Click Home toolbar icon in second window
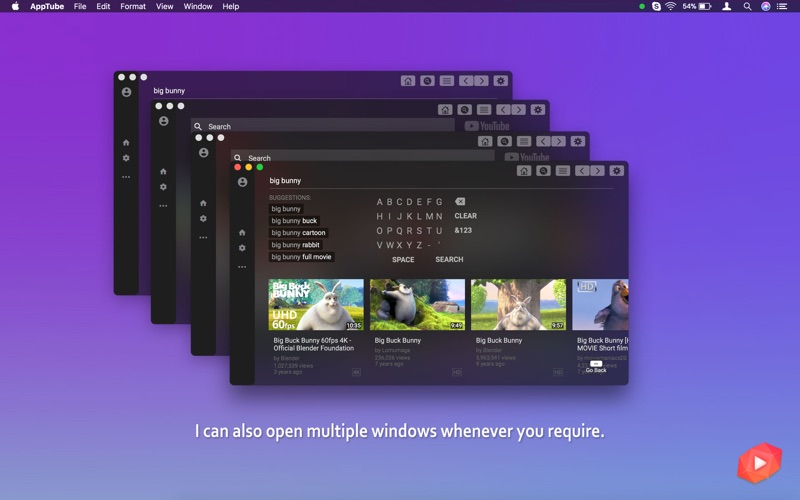This screenshot has width=800, height=500. [x=445, y=110]
